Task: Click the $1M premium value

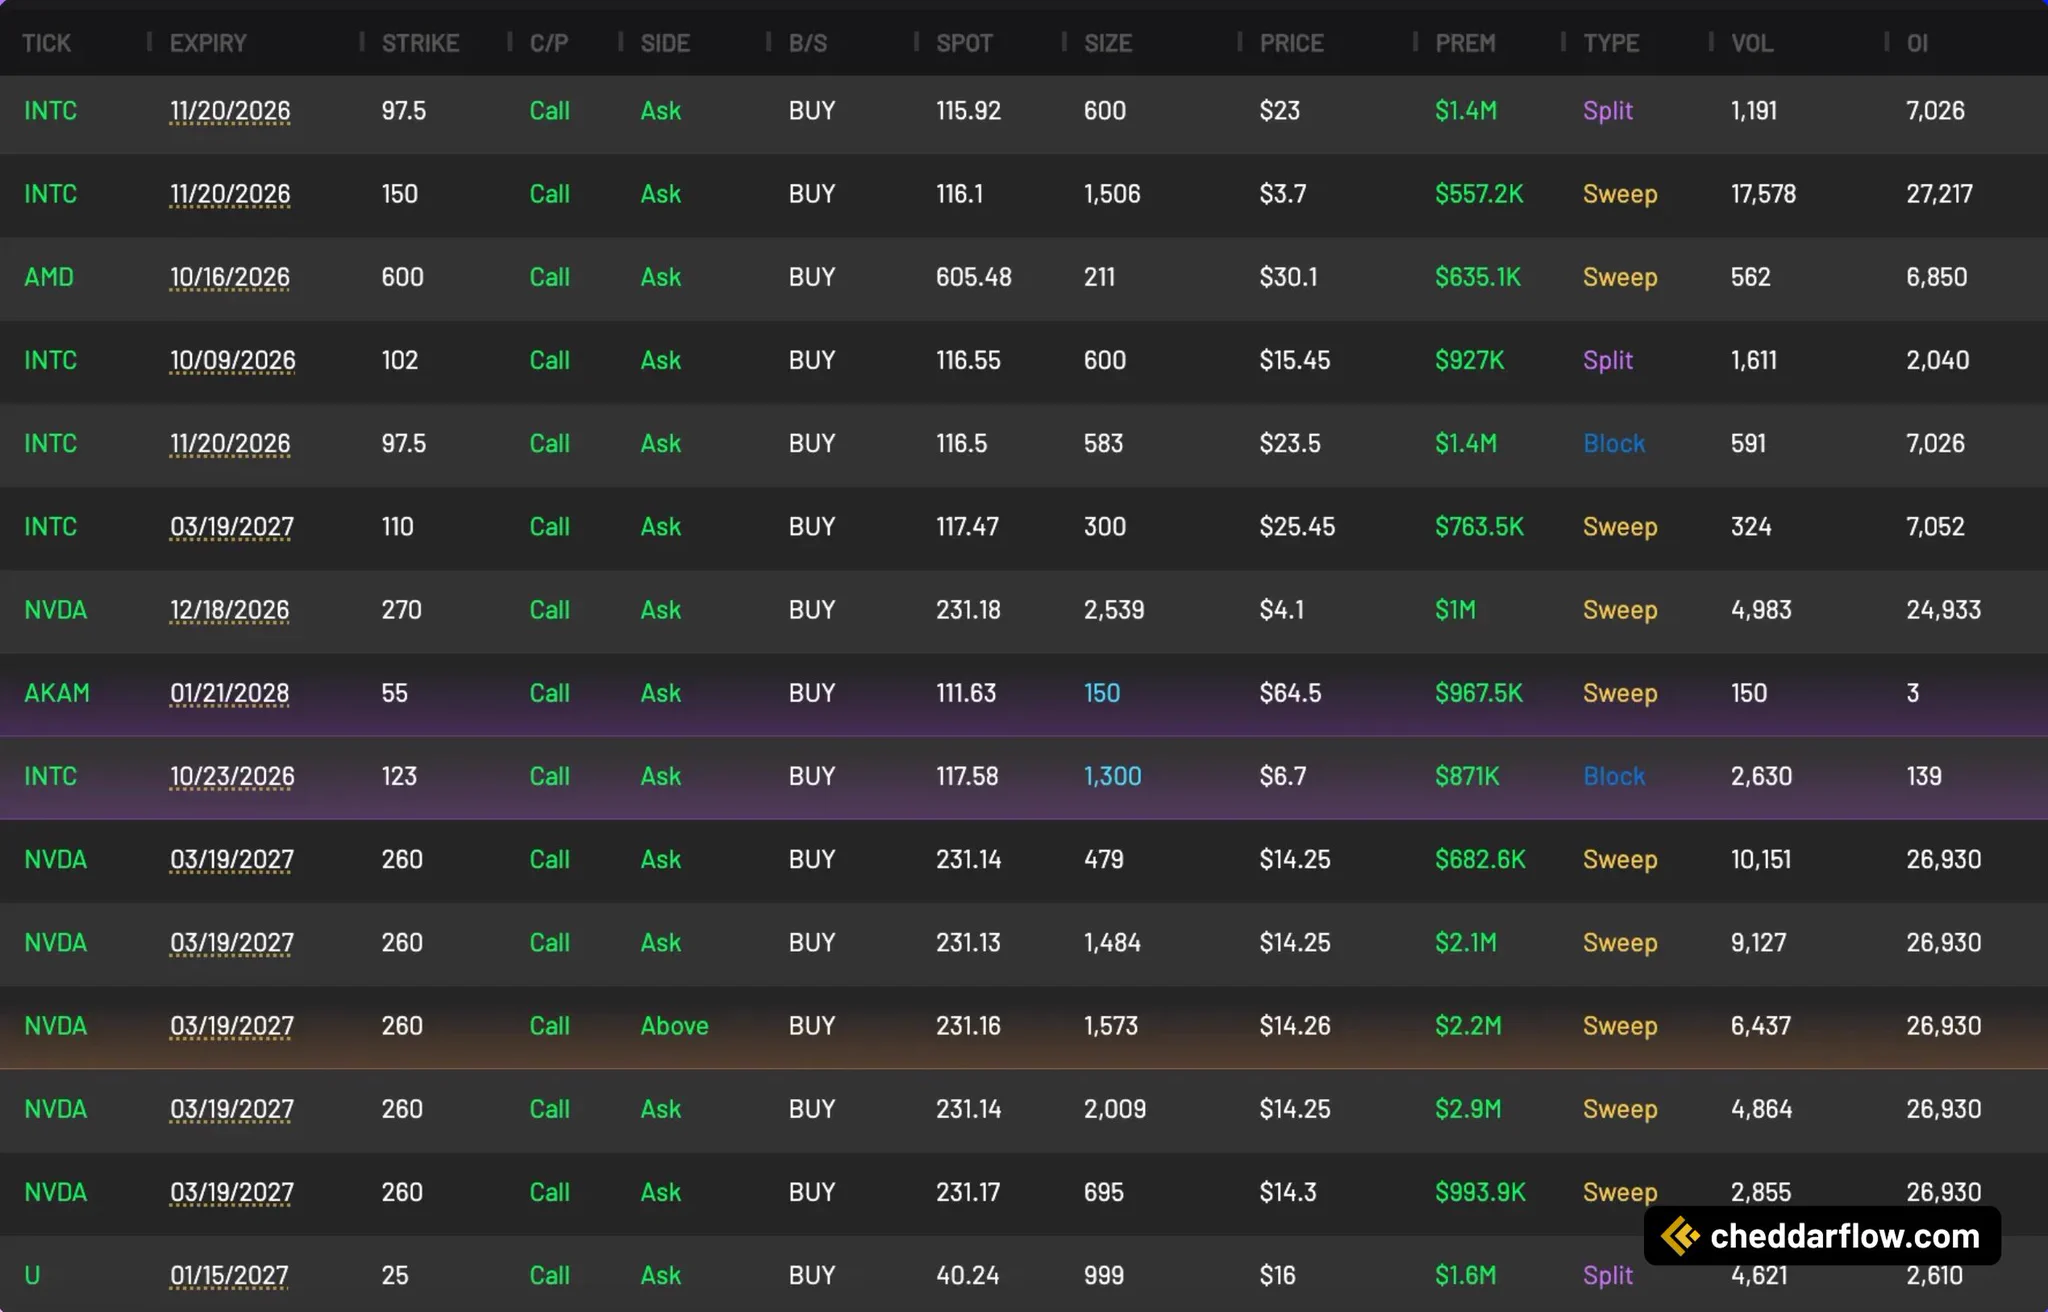Action: click(x=1455, y=610)
